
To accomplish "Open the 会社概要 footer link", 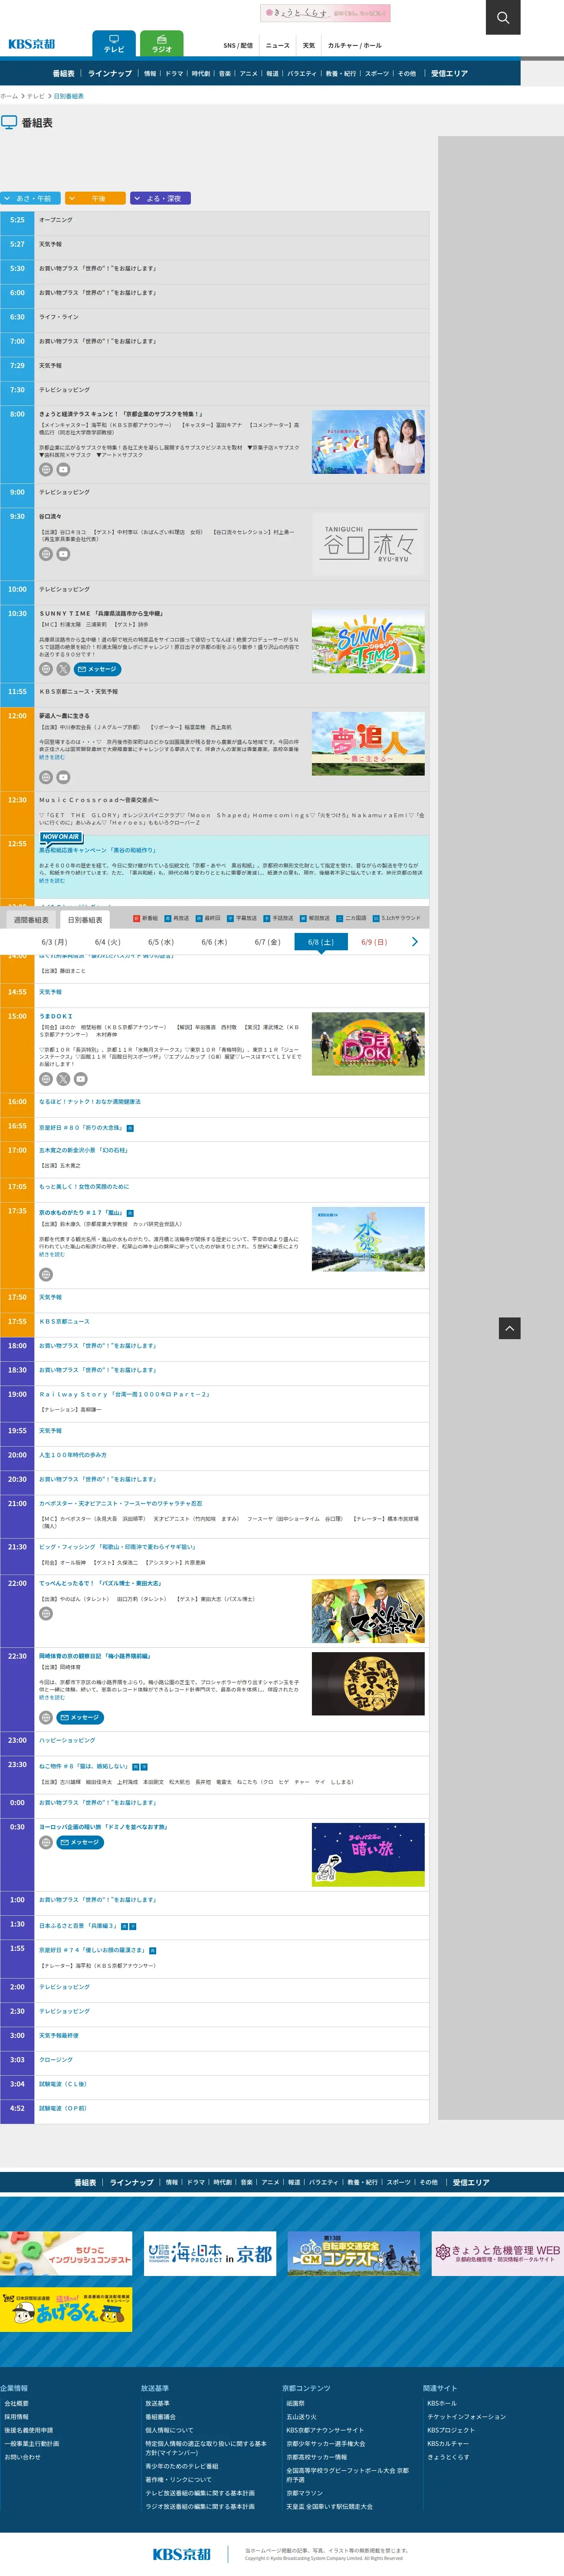I will (x=17, y=2403).
